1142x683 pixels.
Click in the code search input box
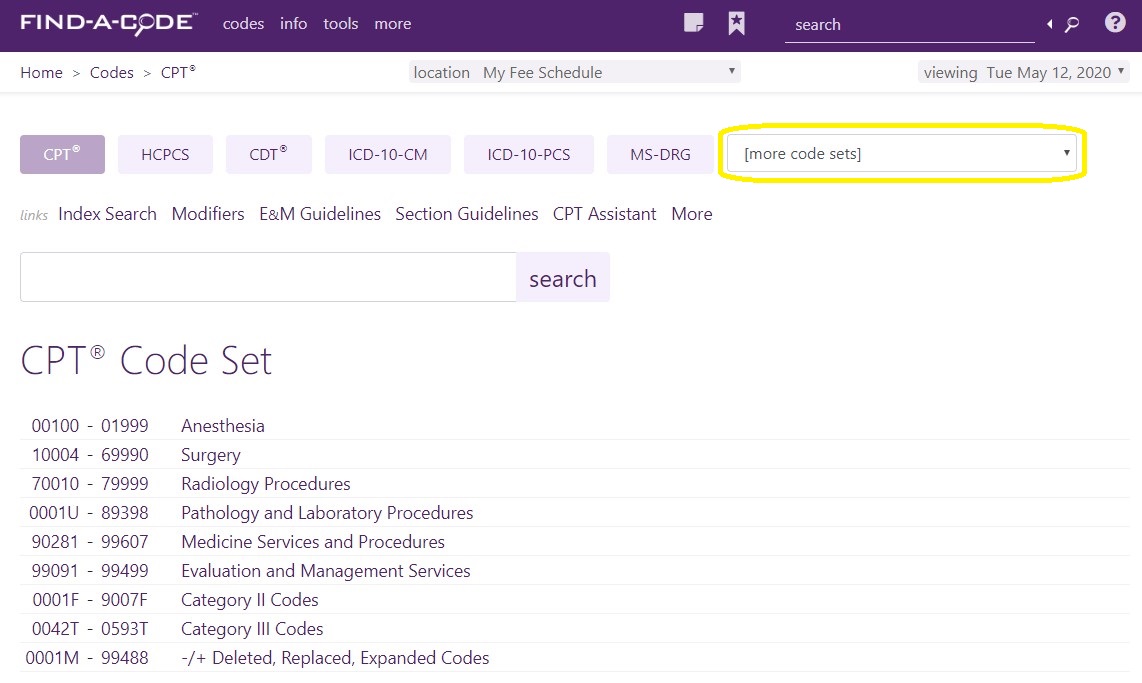pos(268,277)
